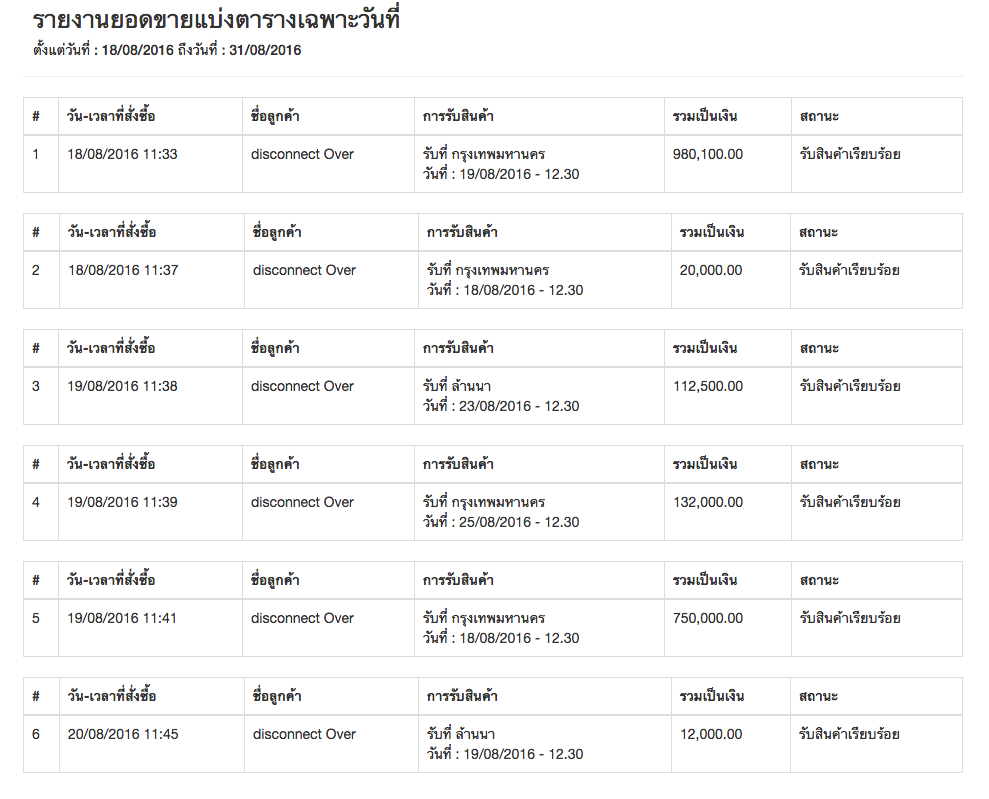Select order timestamp 19/08/2016 11:39
The image size is (989, 799).
(x=122, y=502)
